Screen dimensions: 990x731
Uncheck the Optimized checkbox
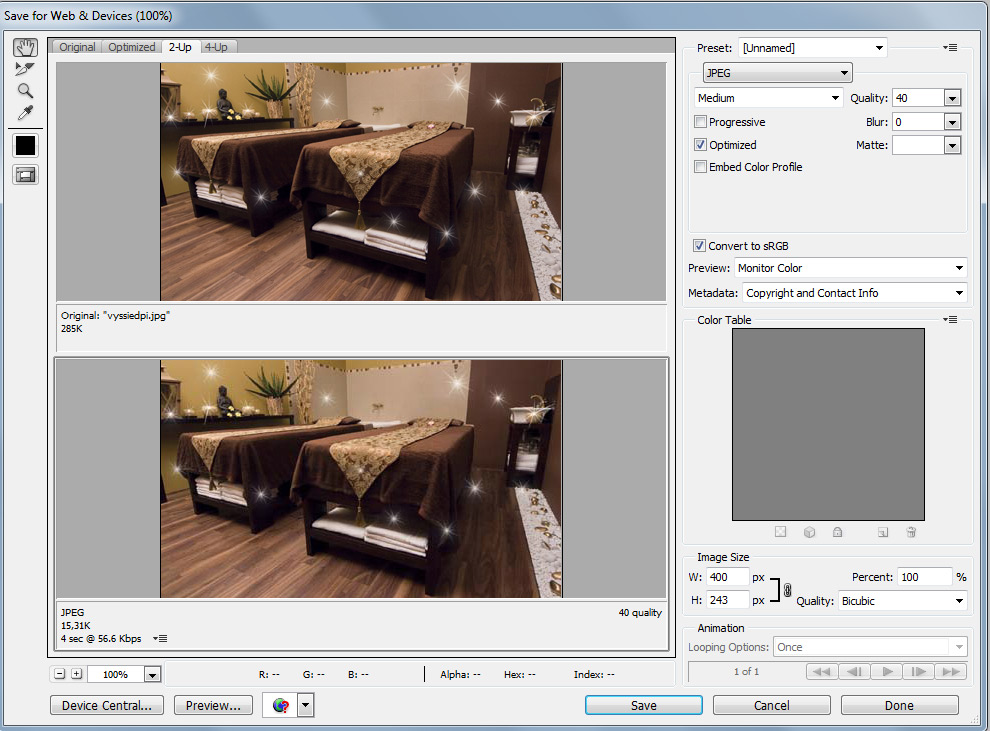click(x=700, y=145)
